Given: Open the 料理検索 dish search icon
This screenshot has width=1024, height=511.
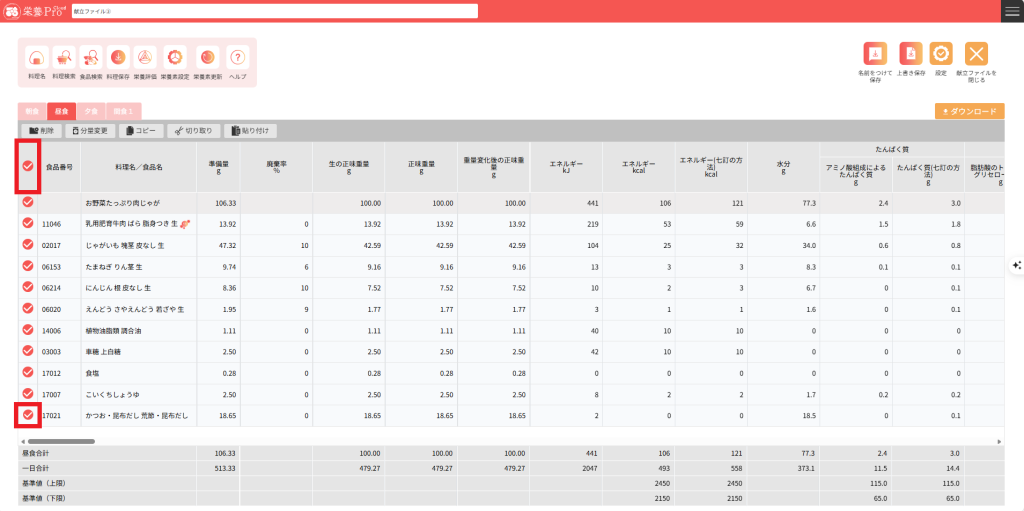Looking at the screenshot, I should [x=64, y=58].
